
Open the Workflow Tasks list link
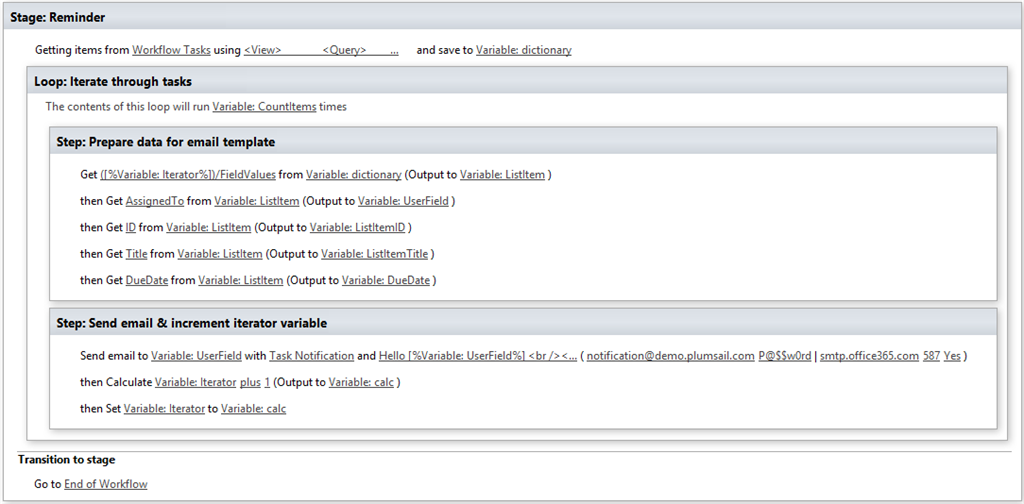(171, 50)
